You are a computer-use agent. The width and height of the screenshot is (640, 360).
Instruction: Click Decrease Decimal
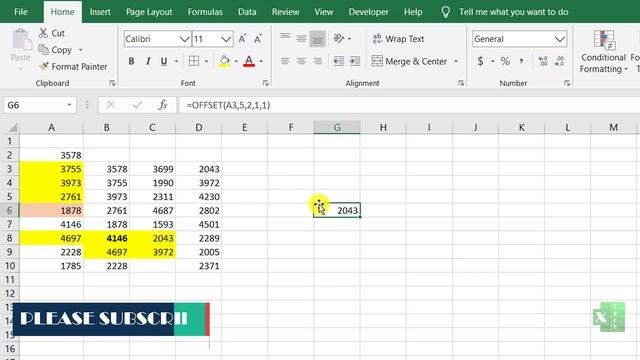tap(559, 61)
